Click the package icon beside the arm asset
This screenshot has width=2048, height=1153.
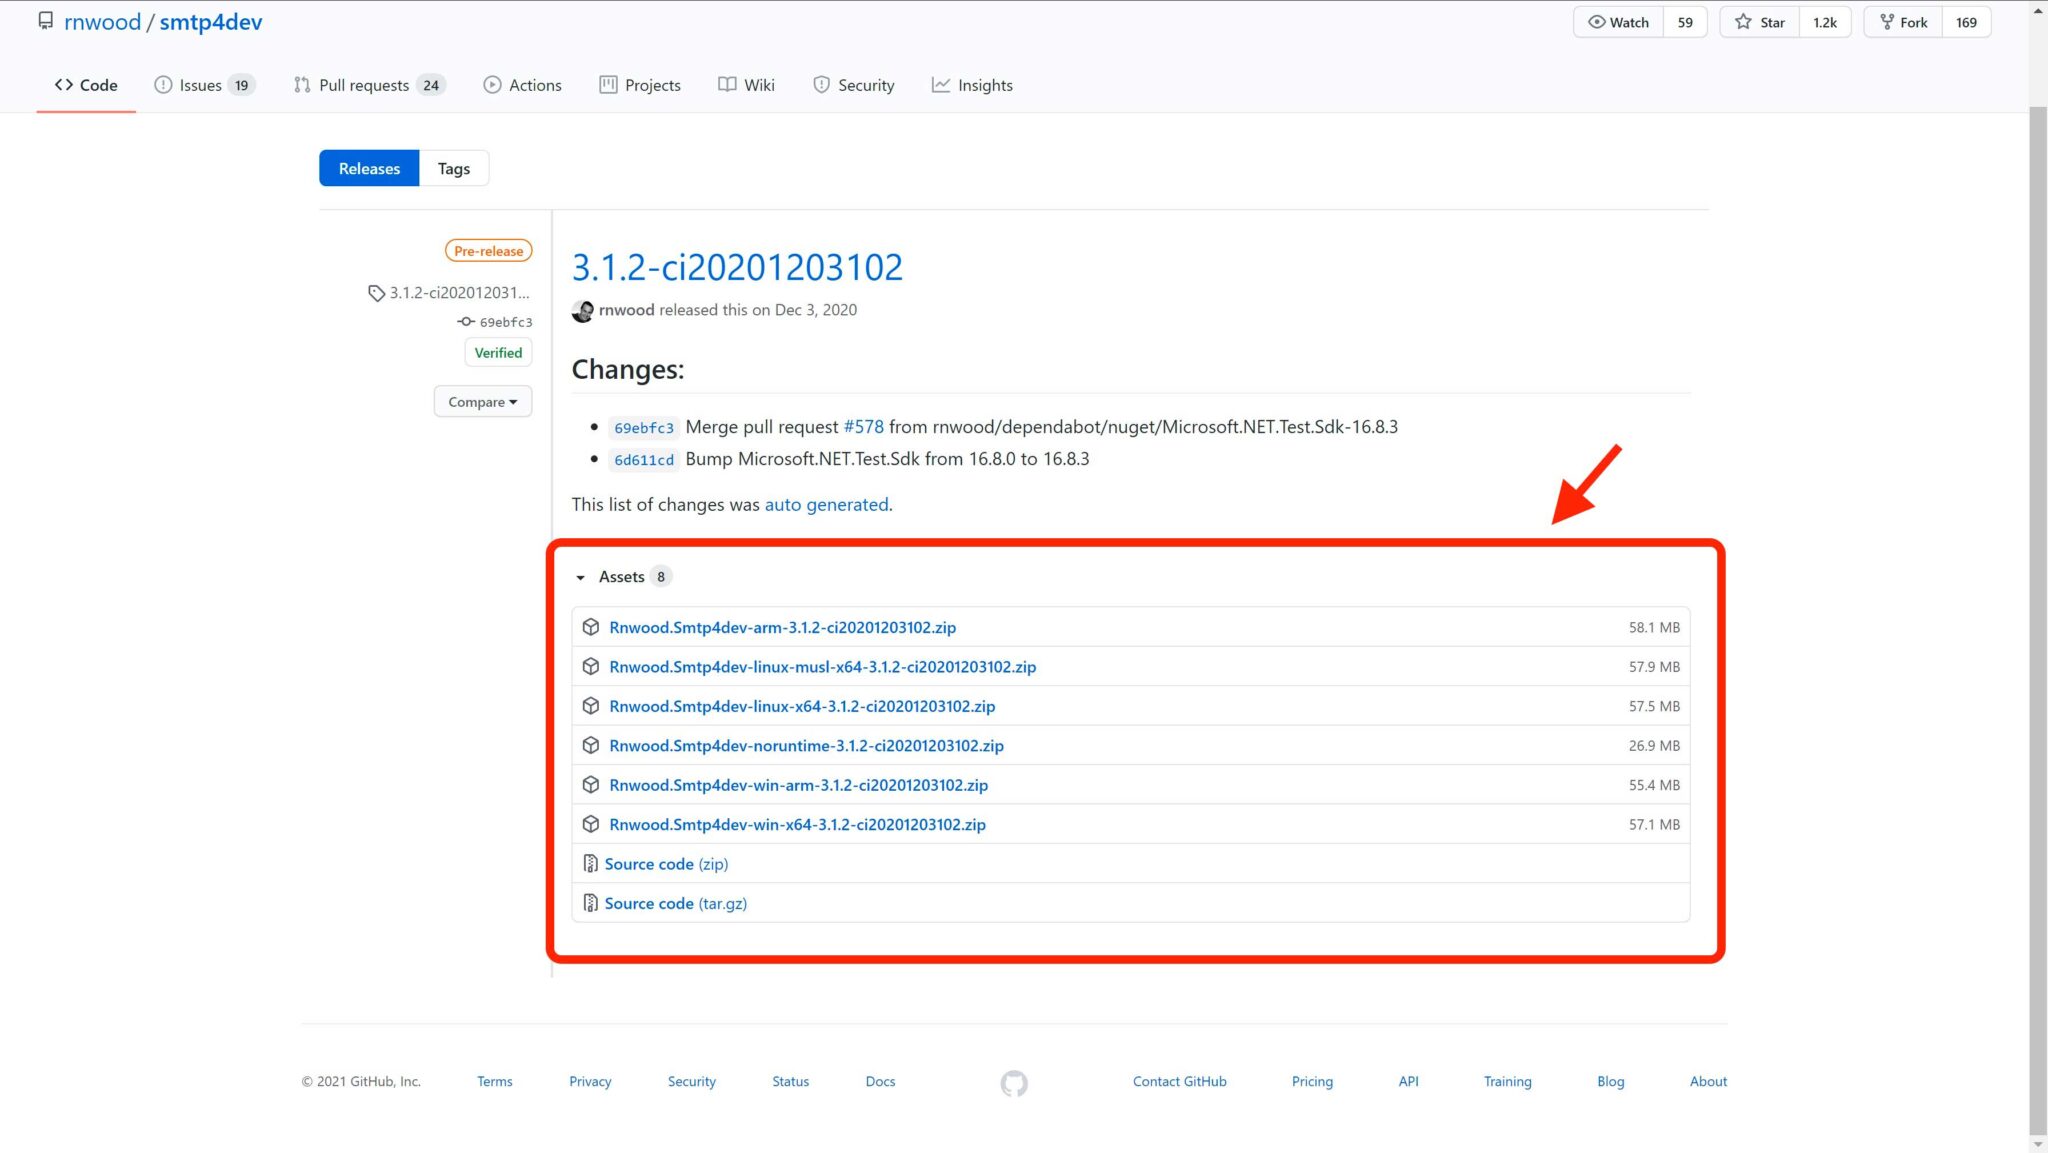coord(591,627)
